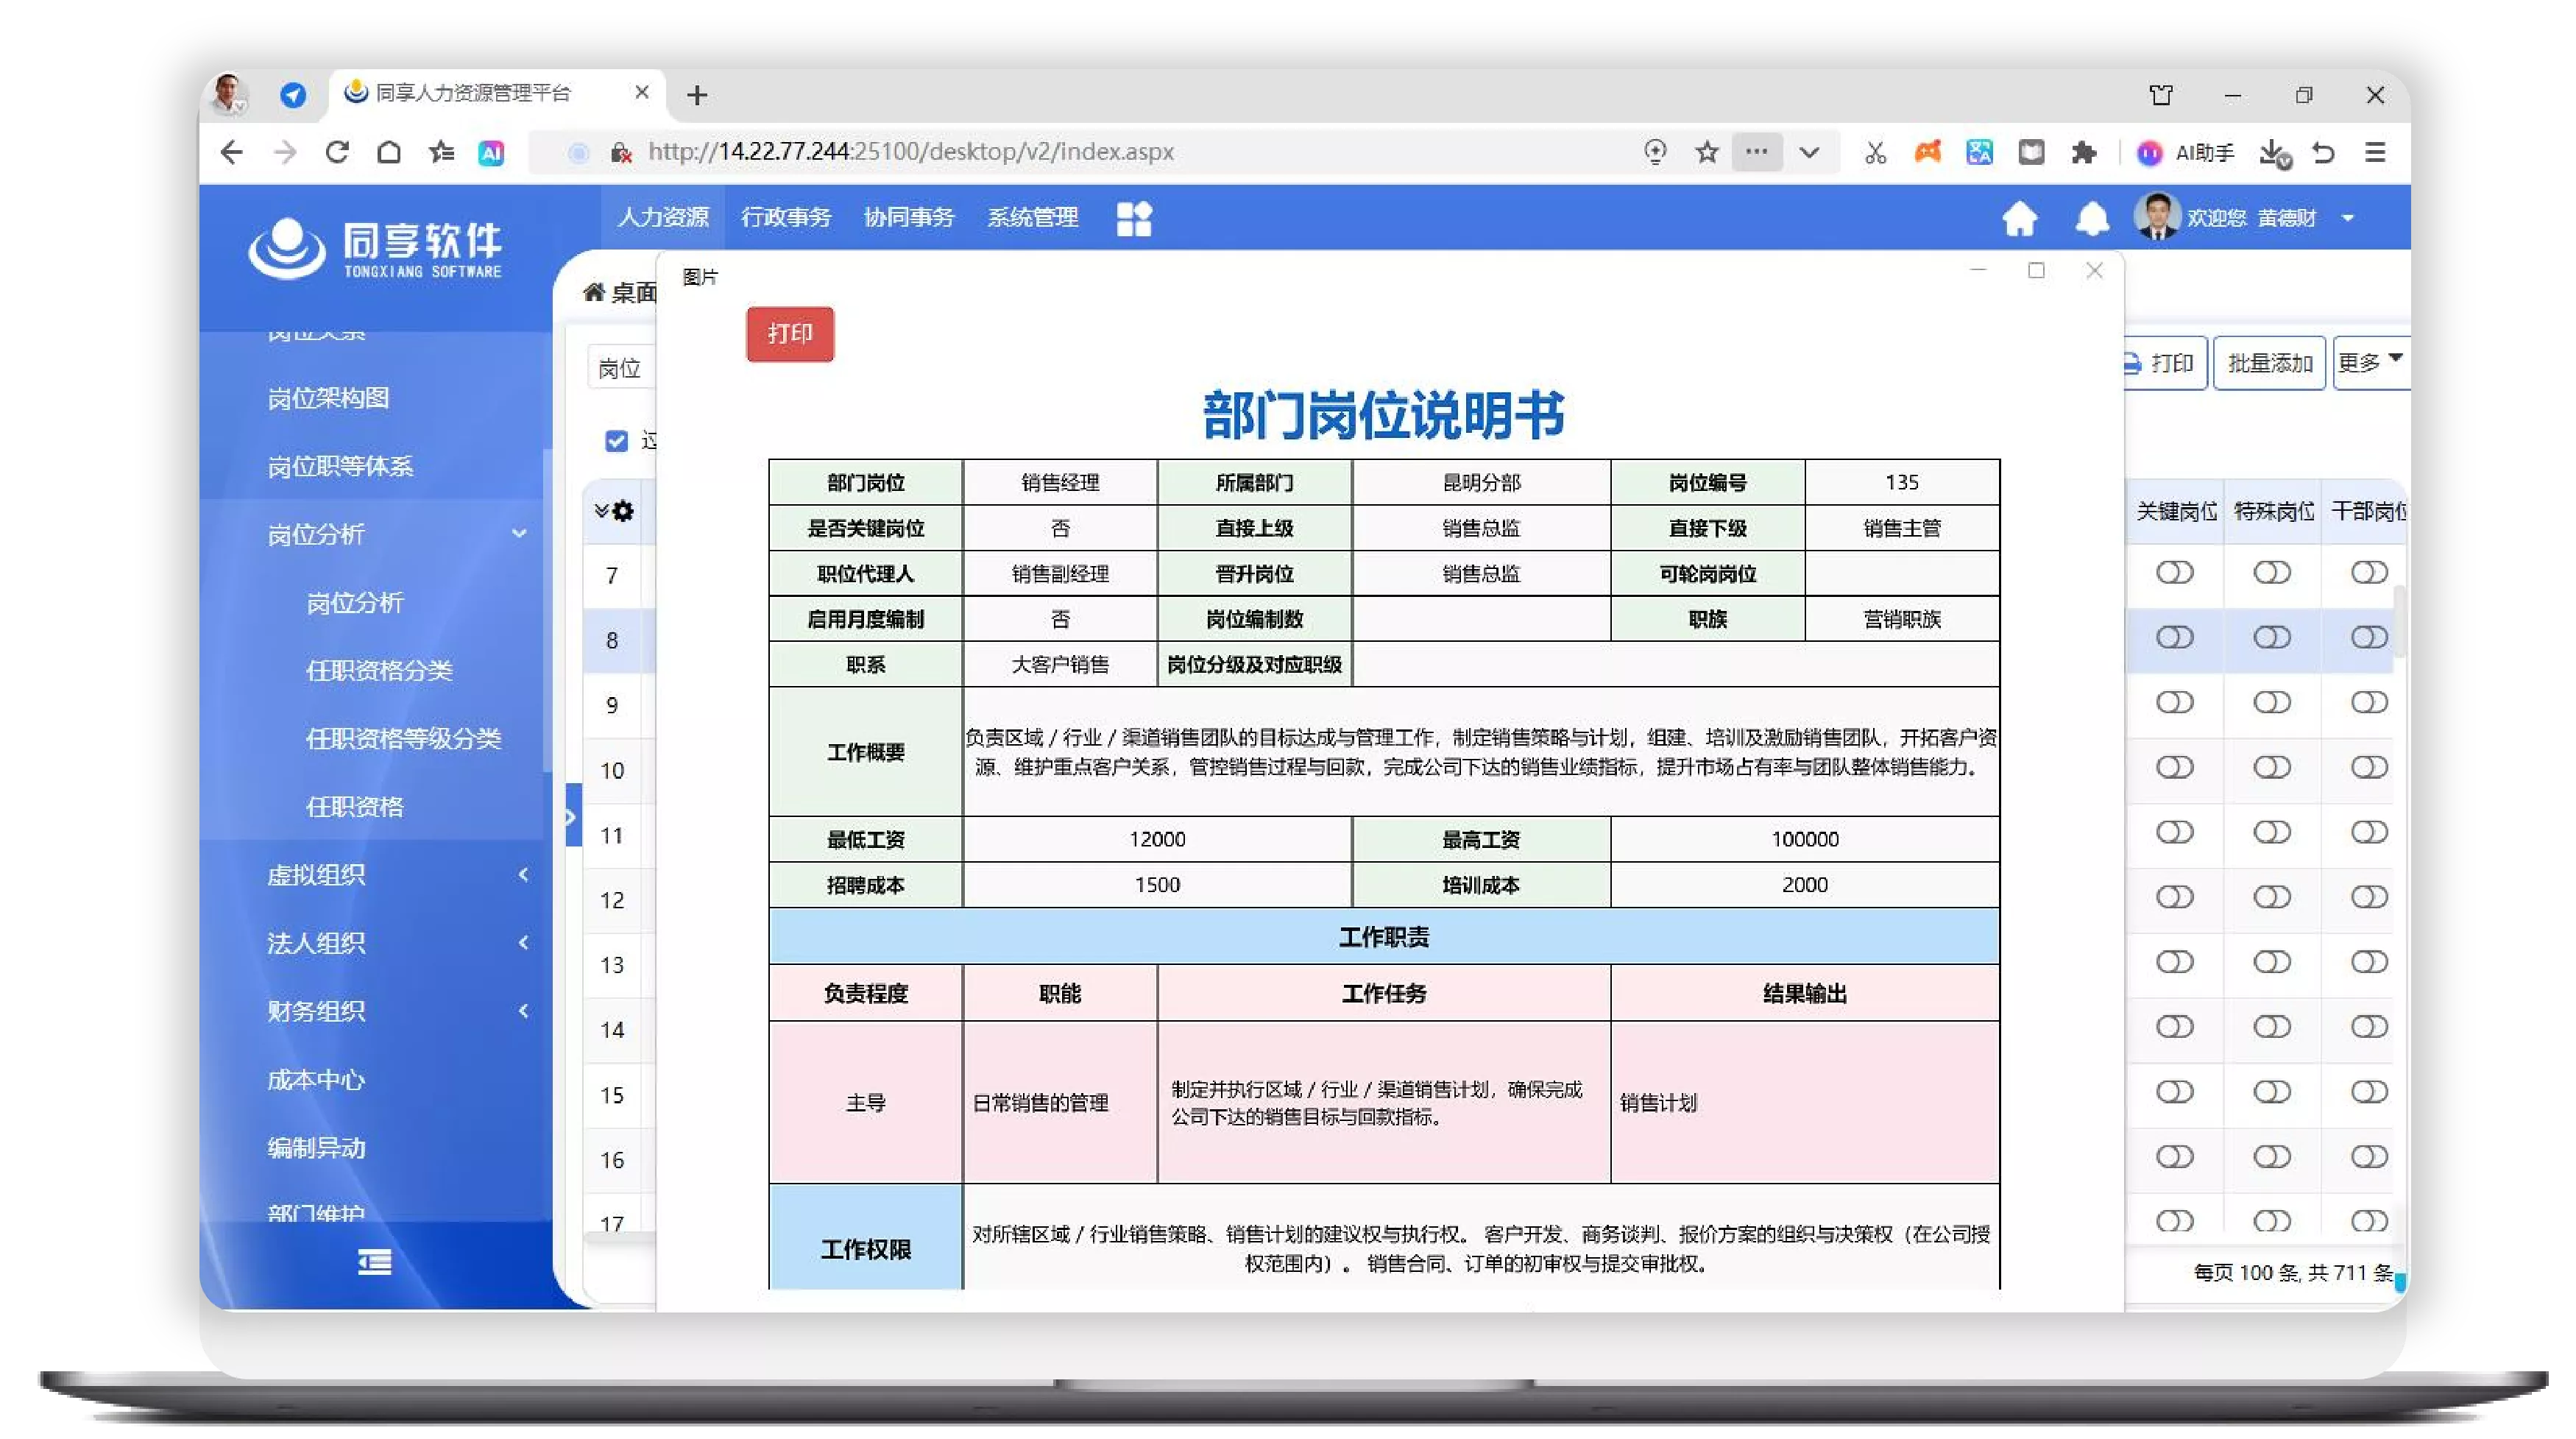
Task: Expand the left panel with the blue side arrow
Action: pyautogui.click(x=573, y=816)
